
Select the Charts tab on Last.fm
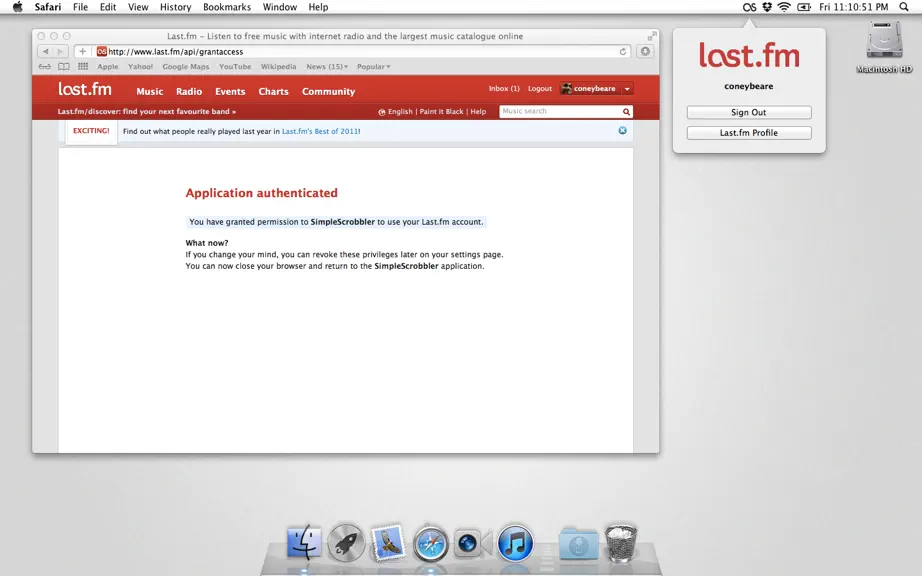tap(273, 92)
